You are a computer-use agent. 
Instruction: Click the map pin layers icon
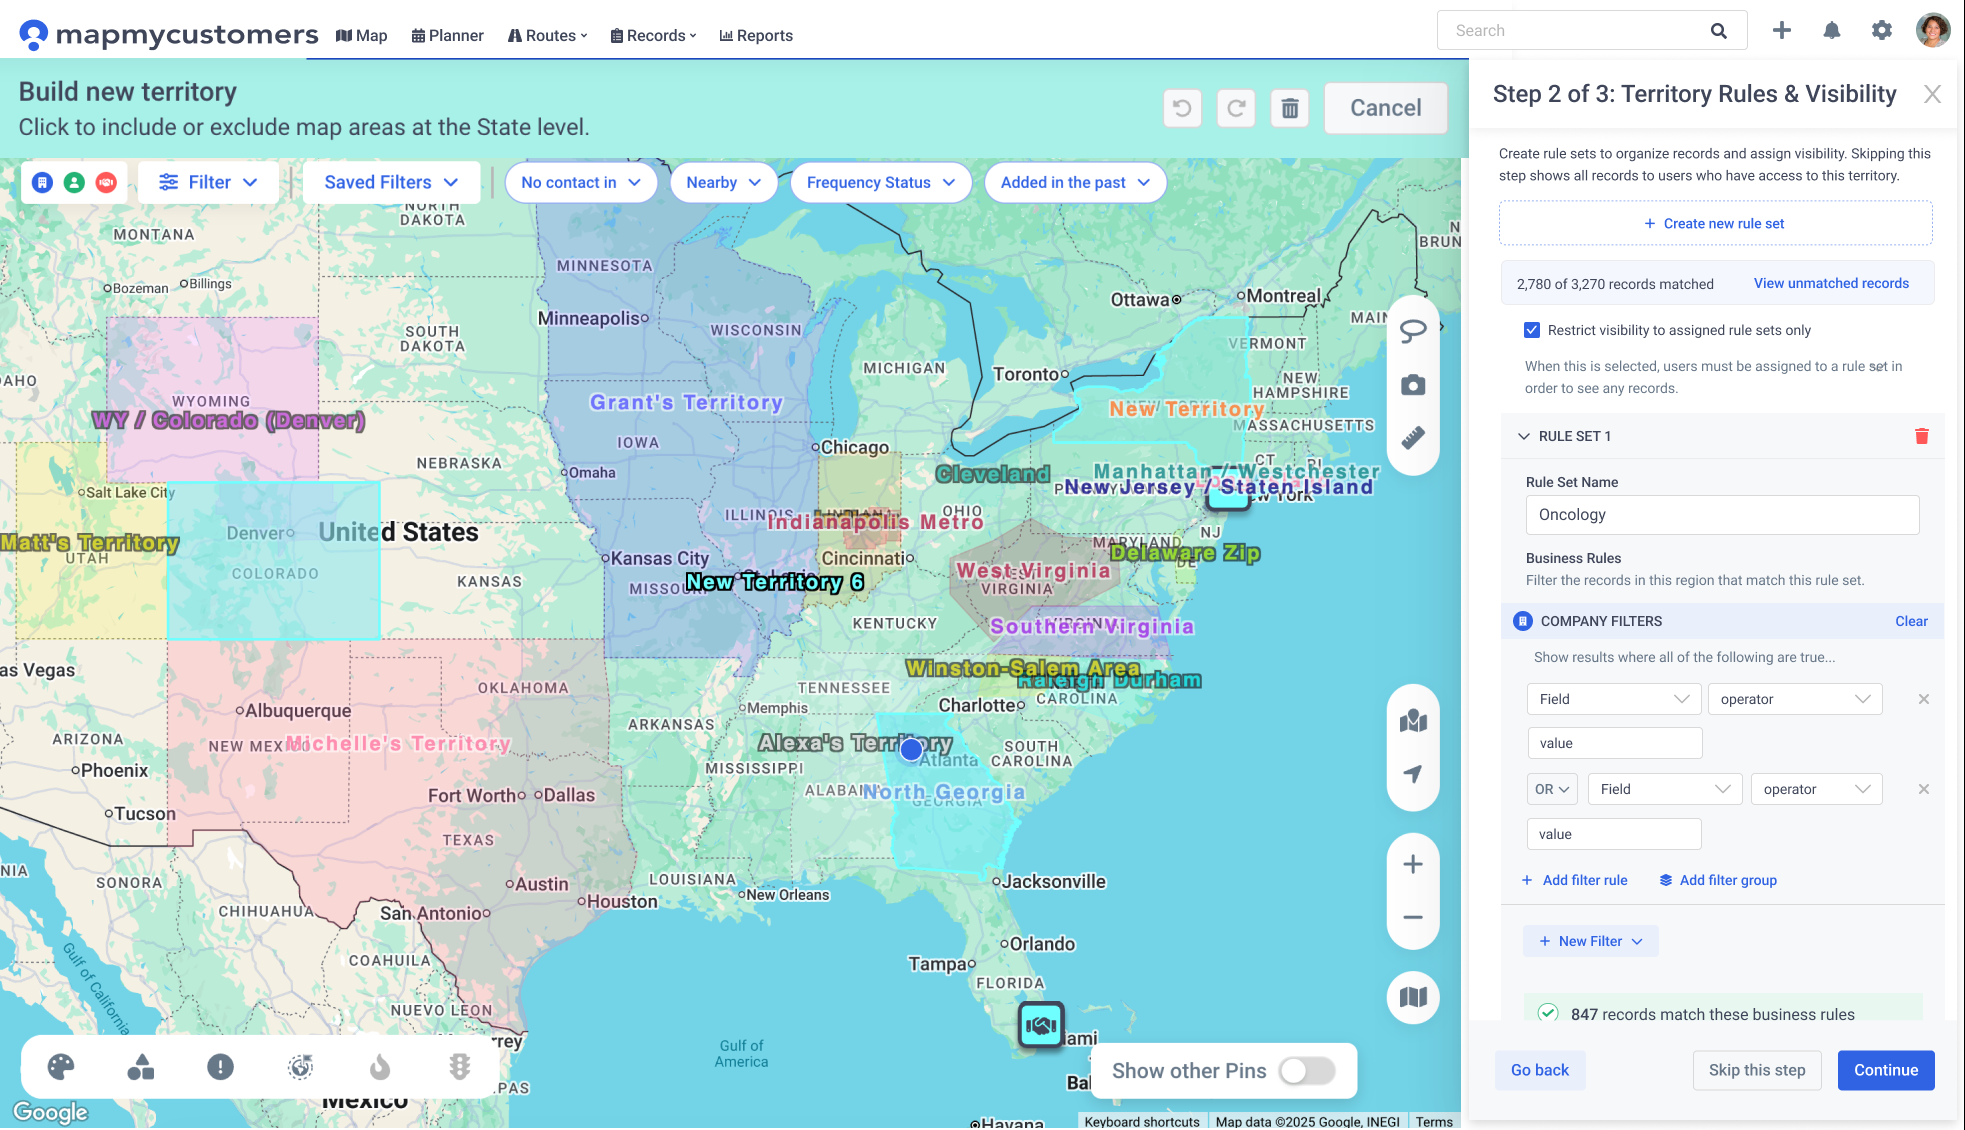pos(1413,721)
